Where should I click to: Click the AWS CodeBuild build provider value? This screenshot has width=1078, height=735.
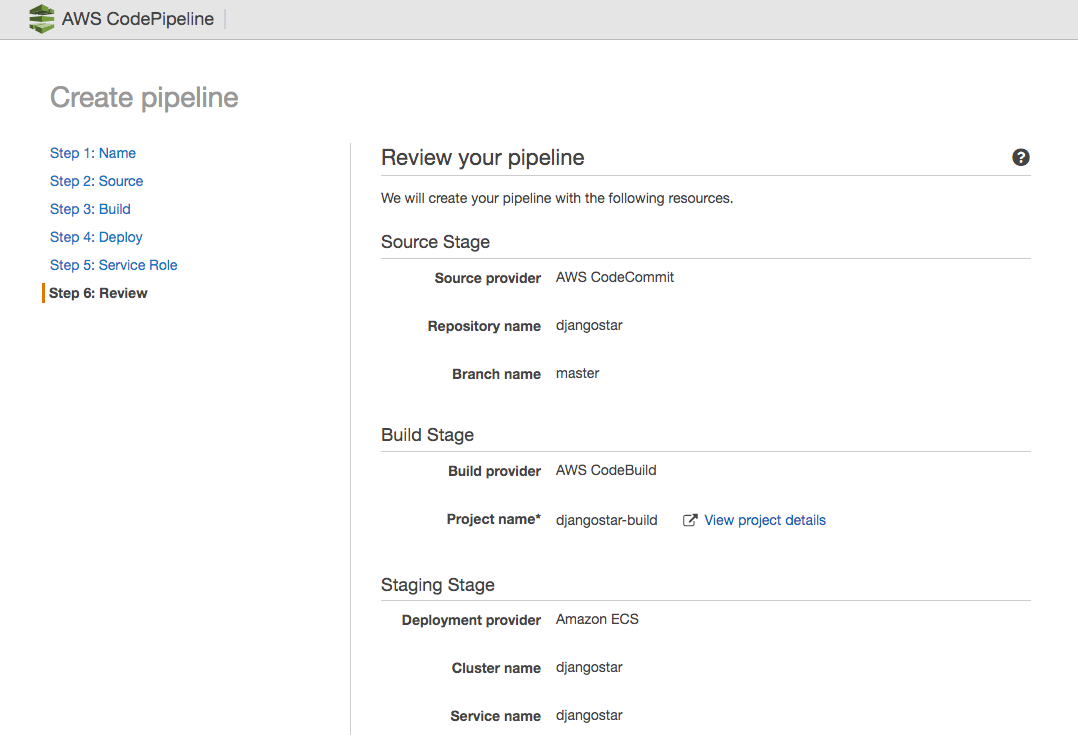606,470
